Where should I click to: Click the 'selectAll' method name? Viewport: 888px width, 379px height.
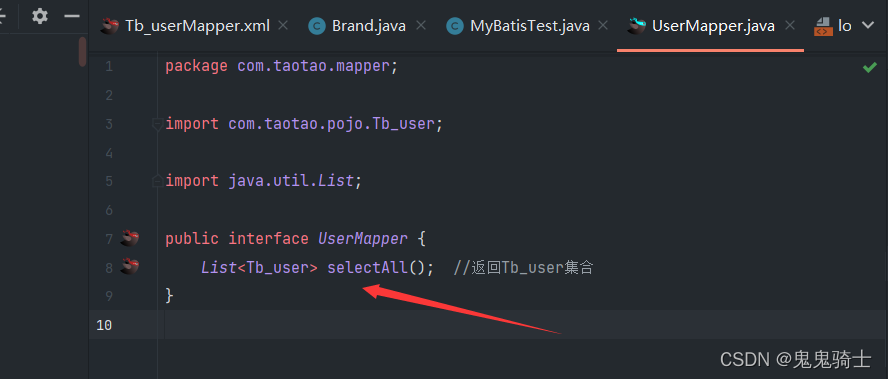click(x=367, y=267)
